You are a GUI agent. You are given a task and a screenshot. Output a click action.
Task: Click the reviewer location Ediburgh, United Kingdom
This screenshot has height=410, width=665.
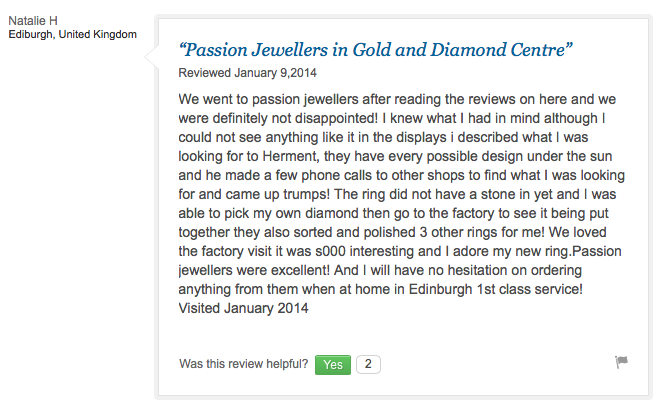[72, 35]
